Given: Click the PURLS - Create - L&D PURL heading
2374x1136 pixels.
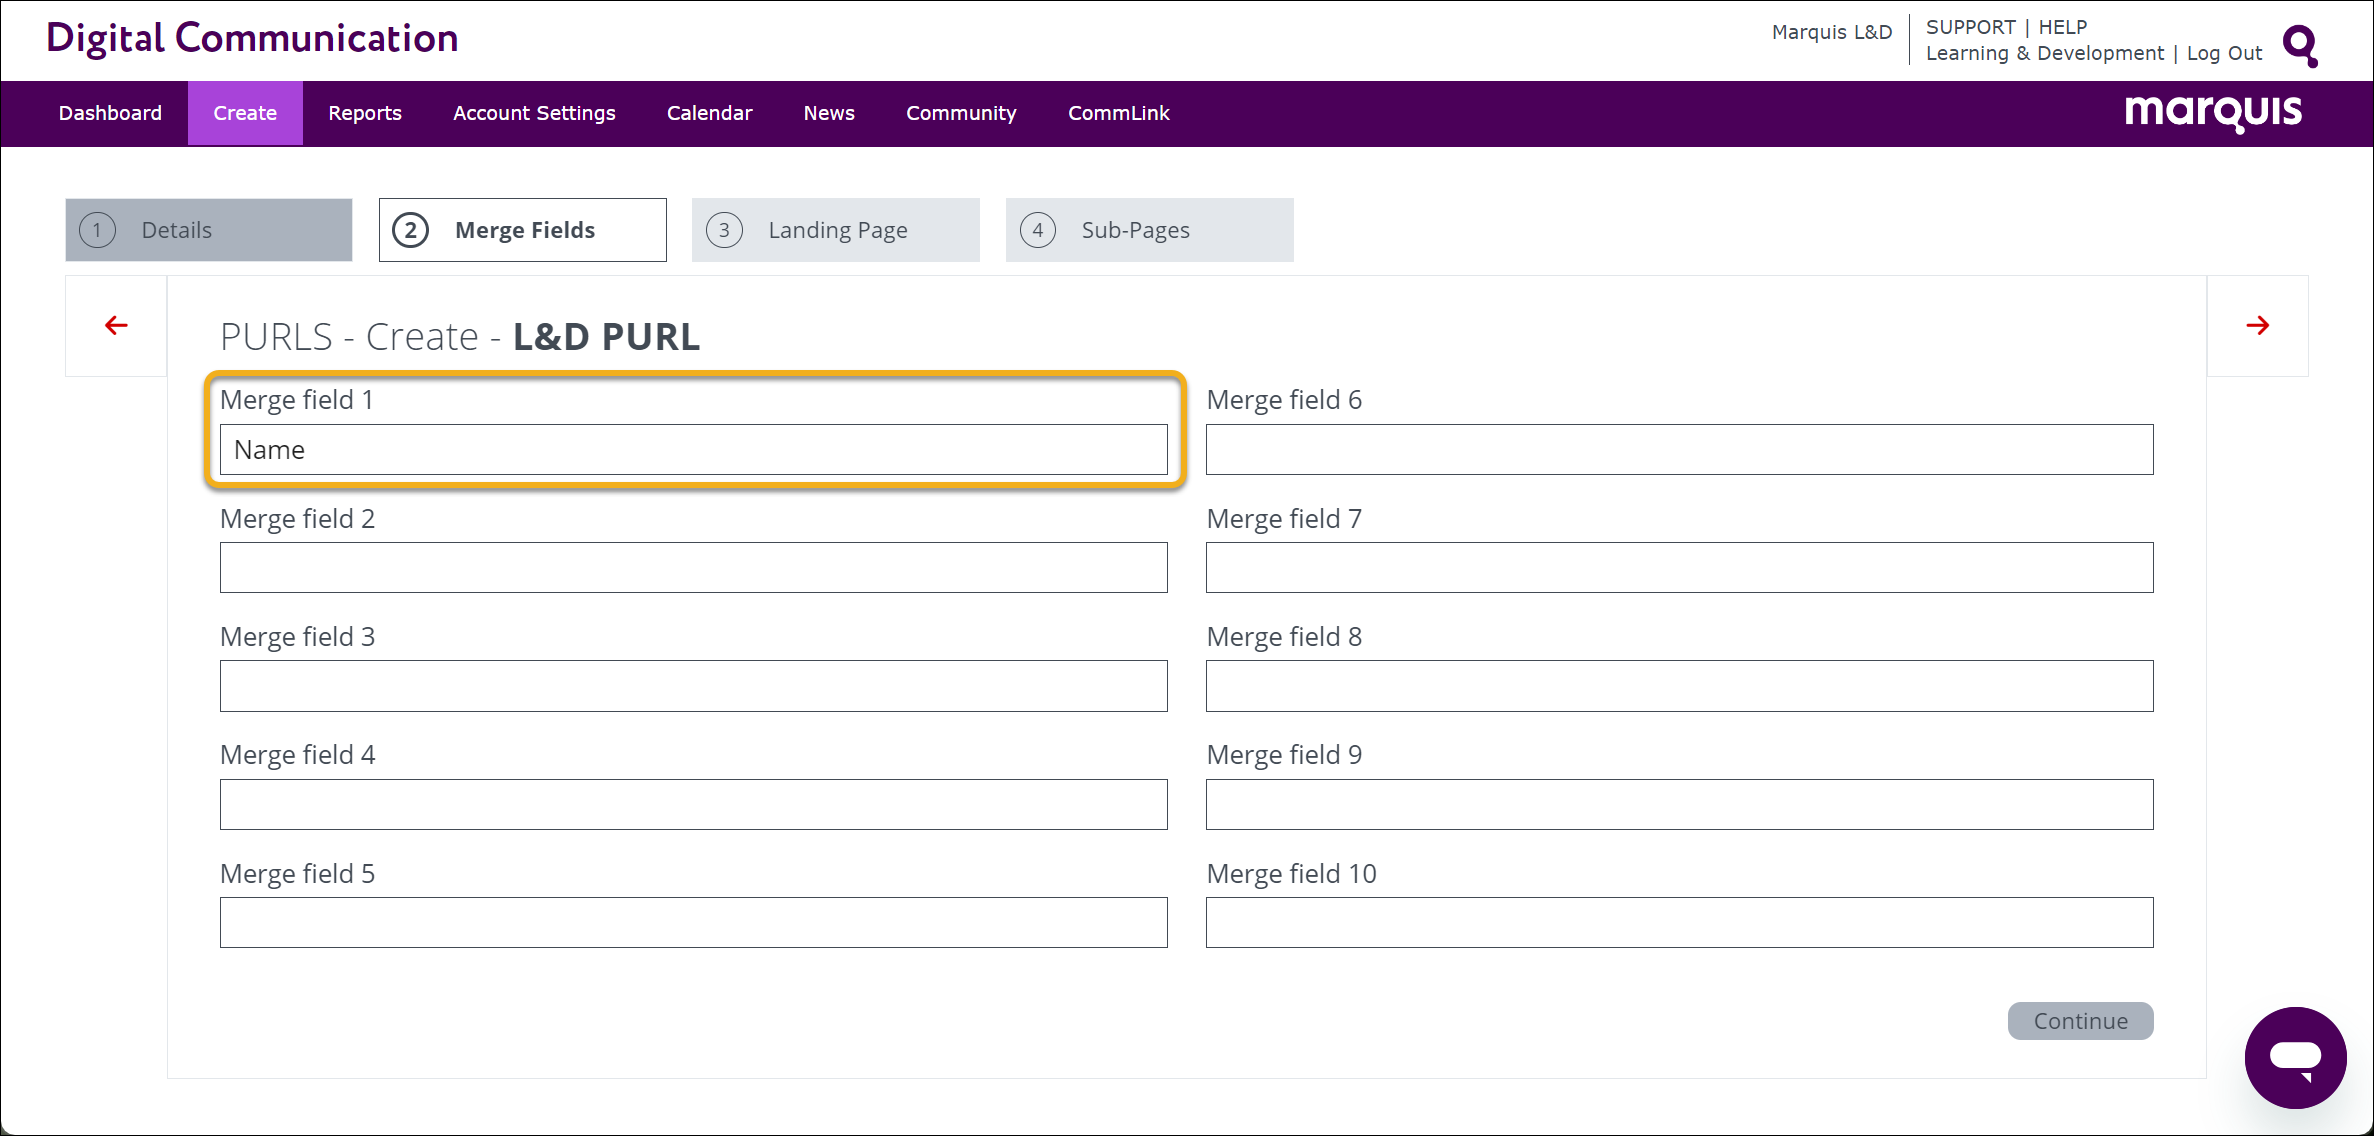Looking at the screenshot, I should pos(460,337).
